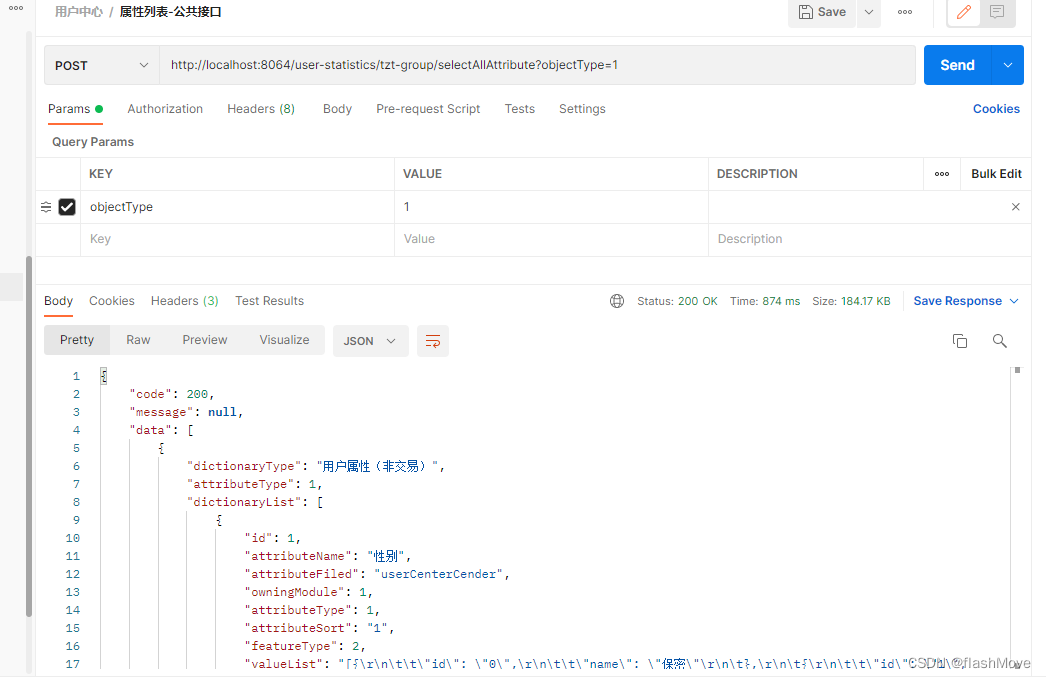Click the "owningModule": 1 line

coord(308,593)
